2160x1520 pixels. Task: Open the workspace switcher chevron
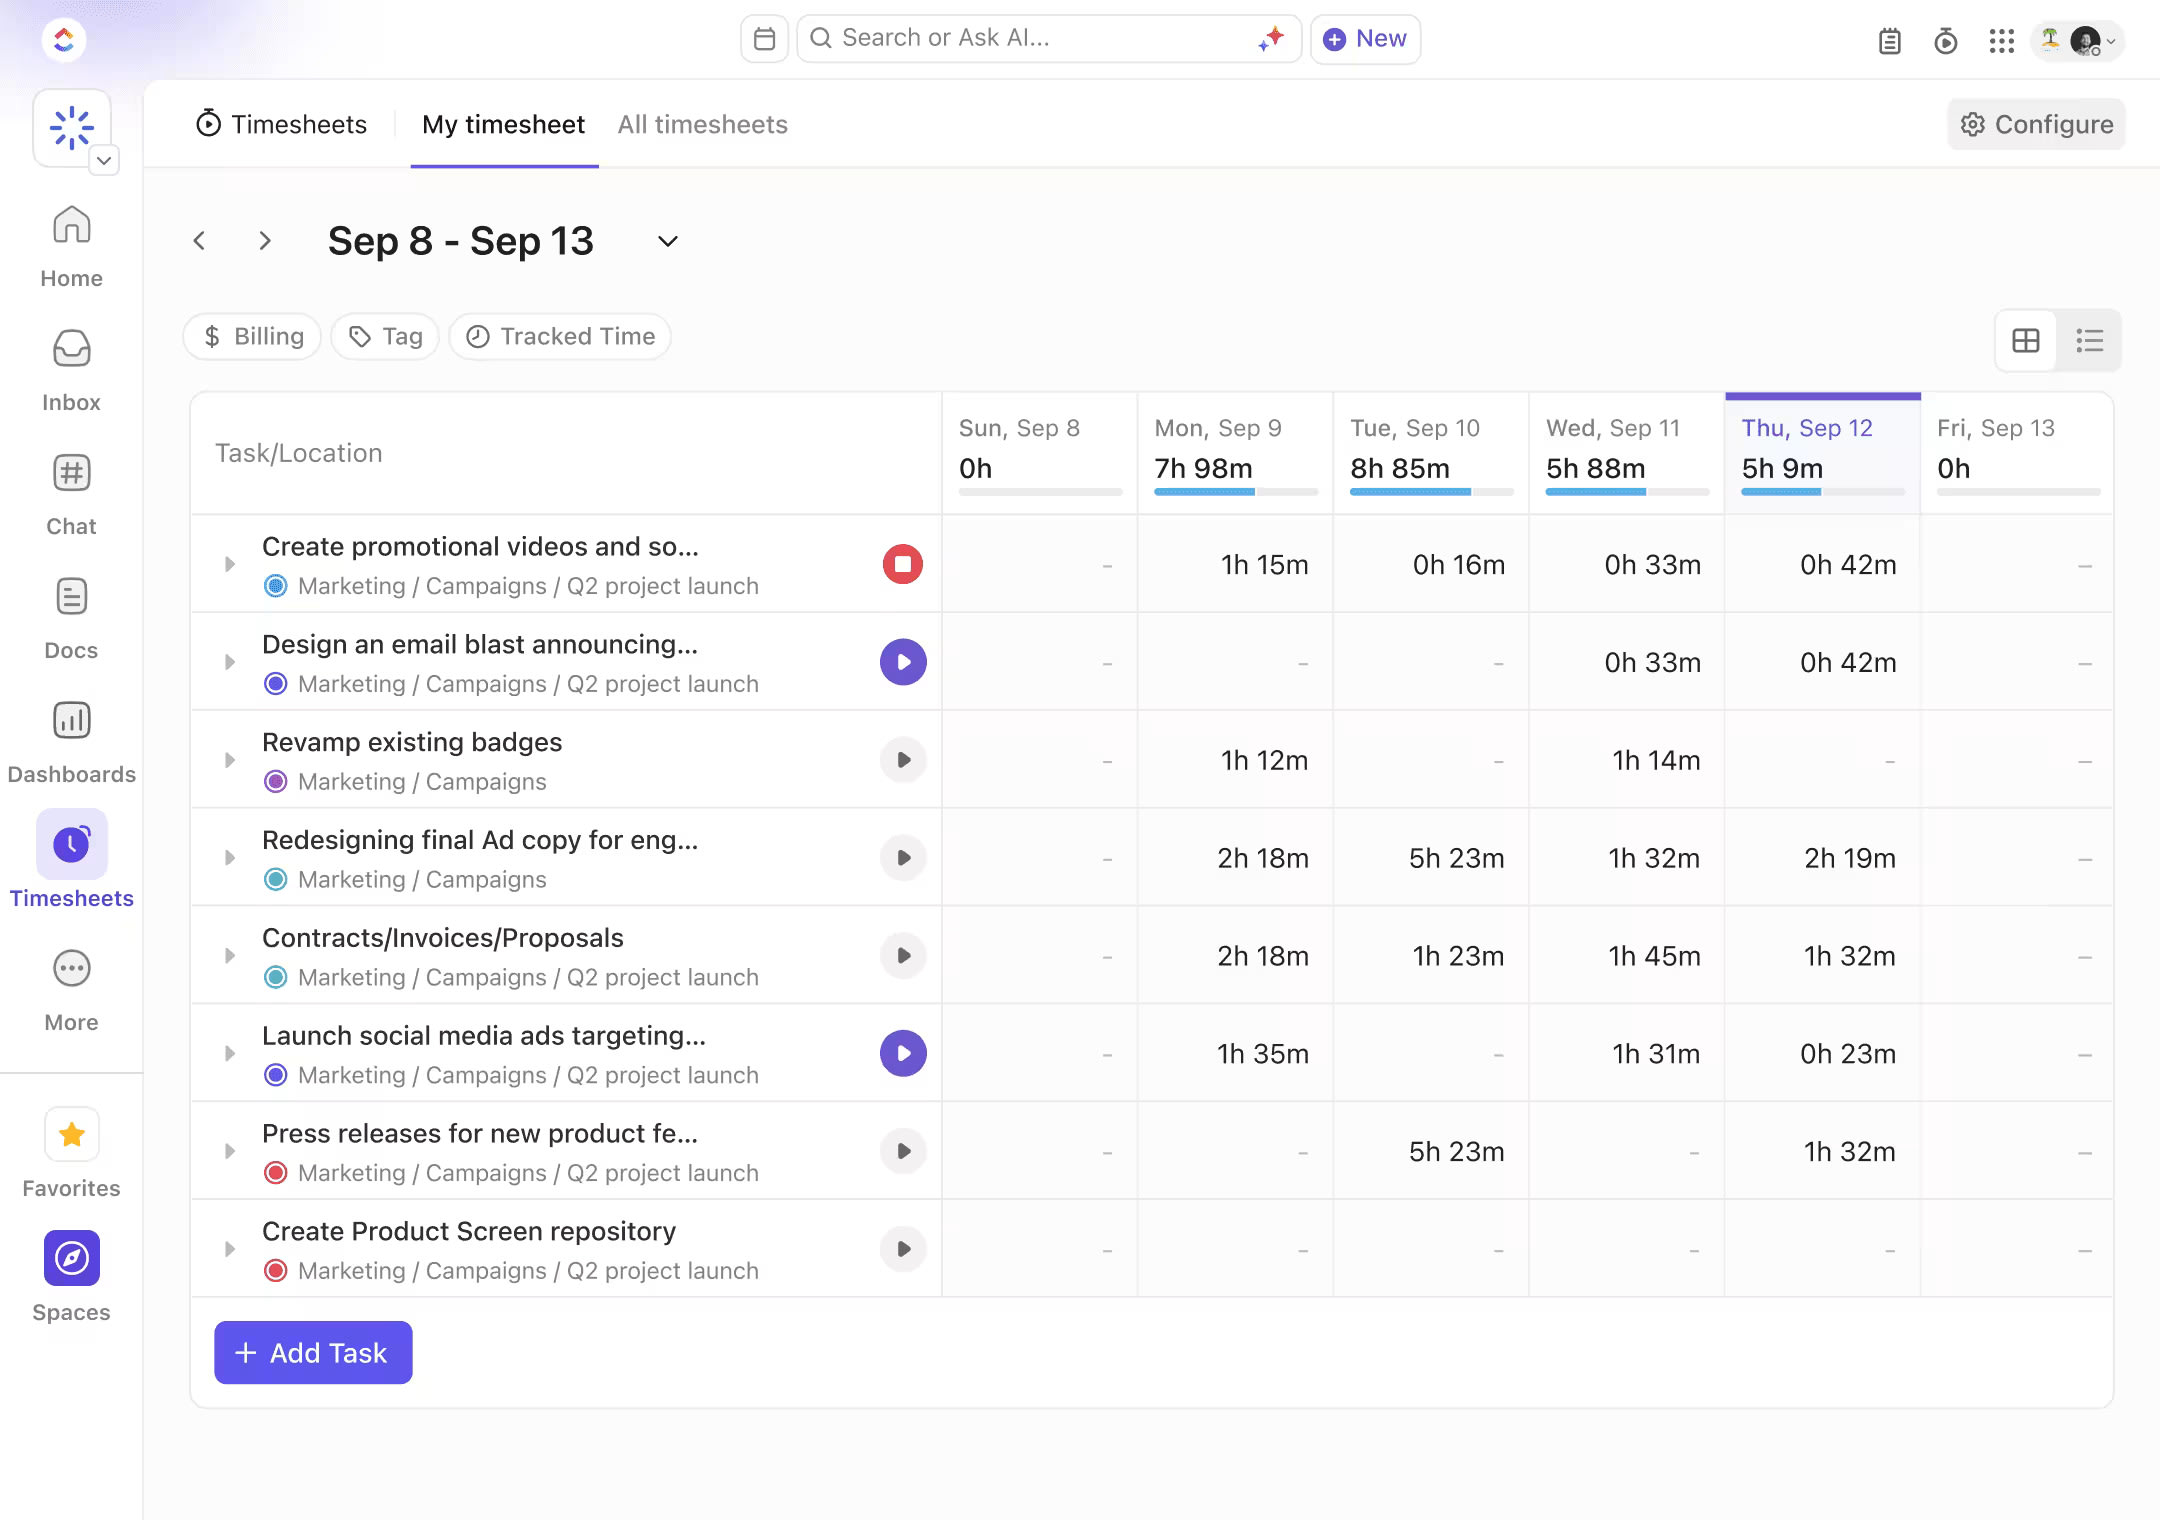[104, 160]
